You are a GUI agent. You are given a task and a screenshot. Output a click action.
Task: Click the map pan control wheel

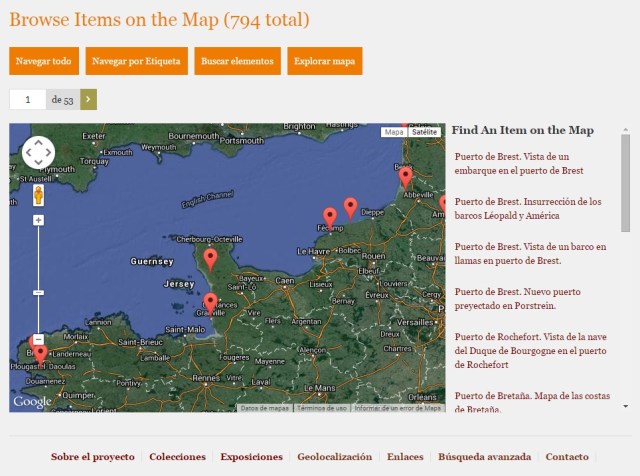(x=38, y=153)
